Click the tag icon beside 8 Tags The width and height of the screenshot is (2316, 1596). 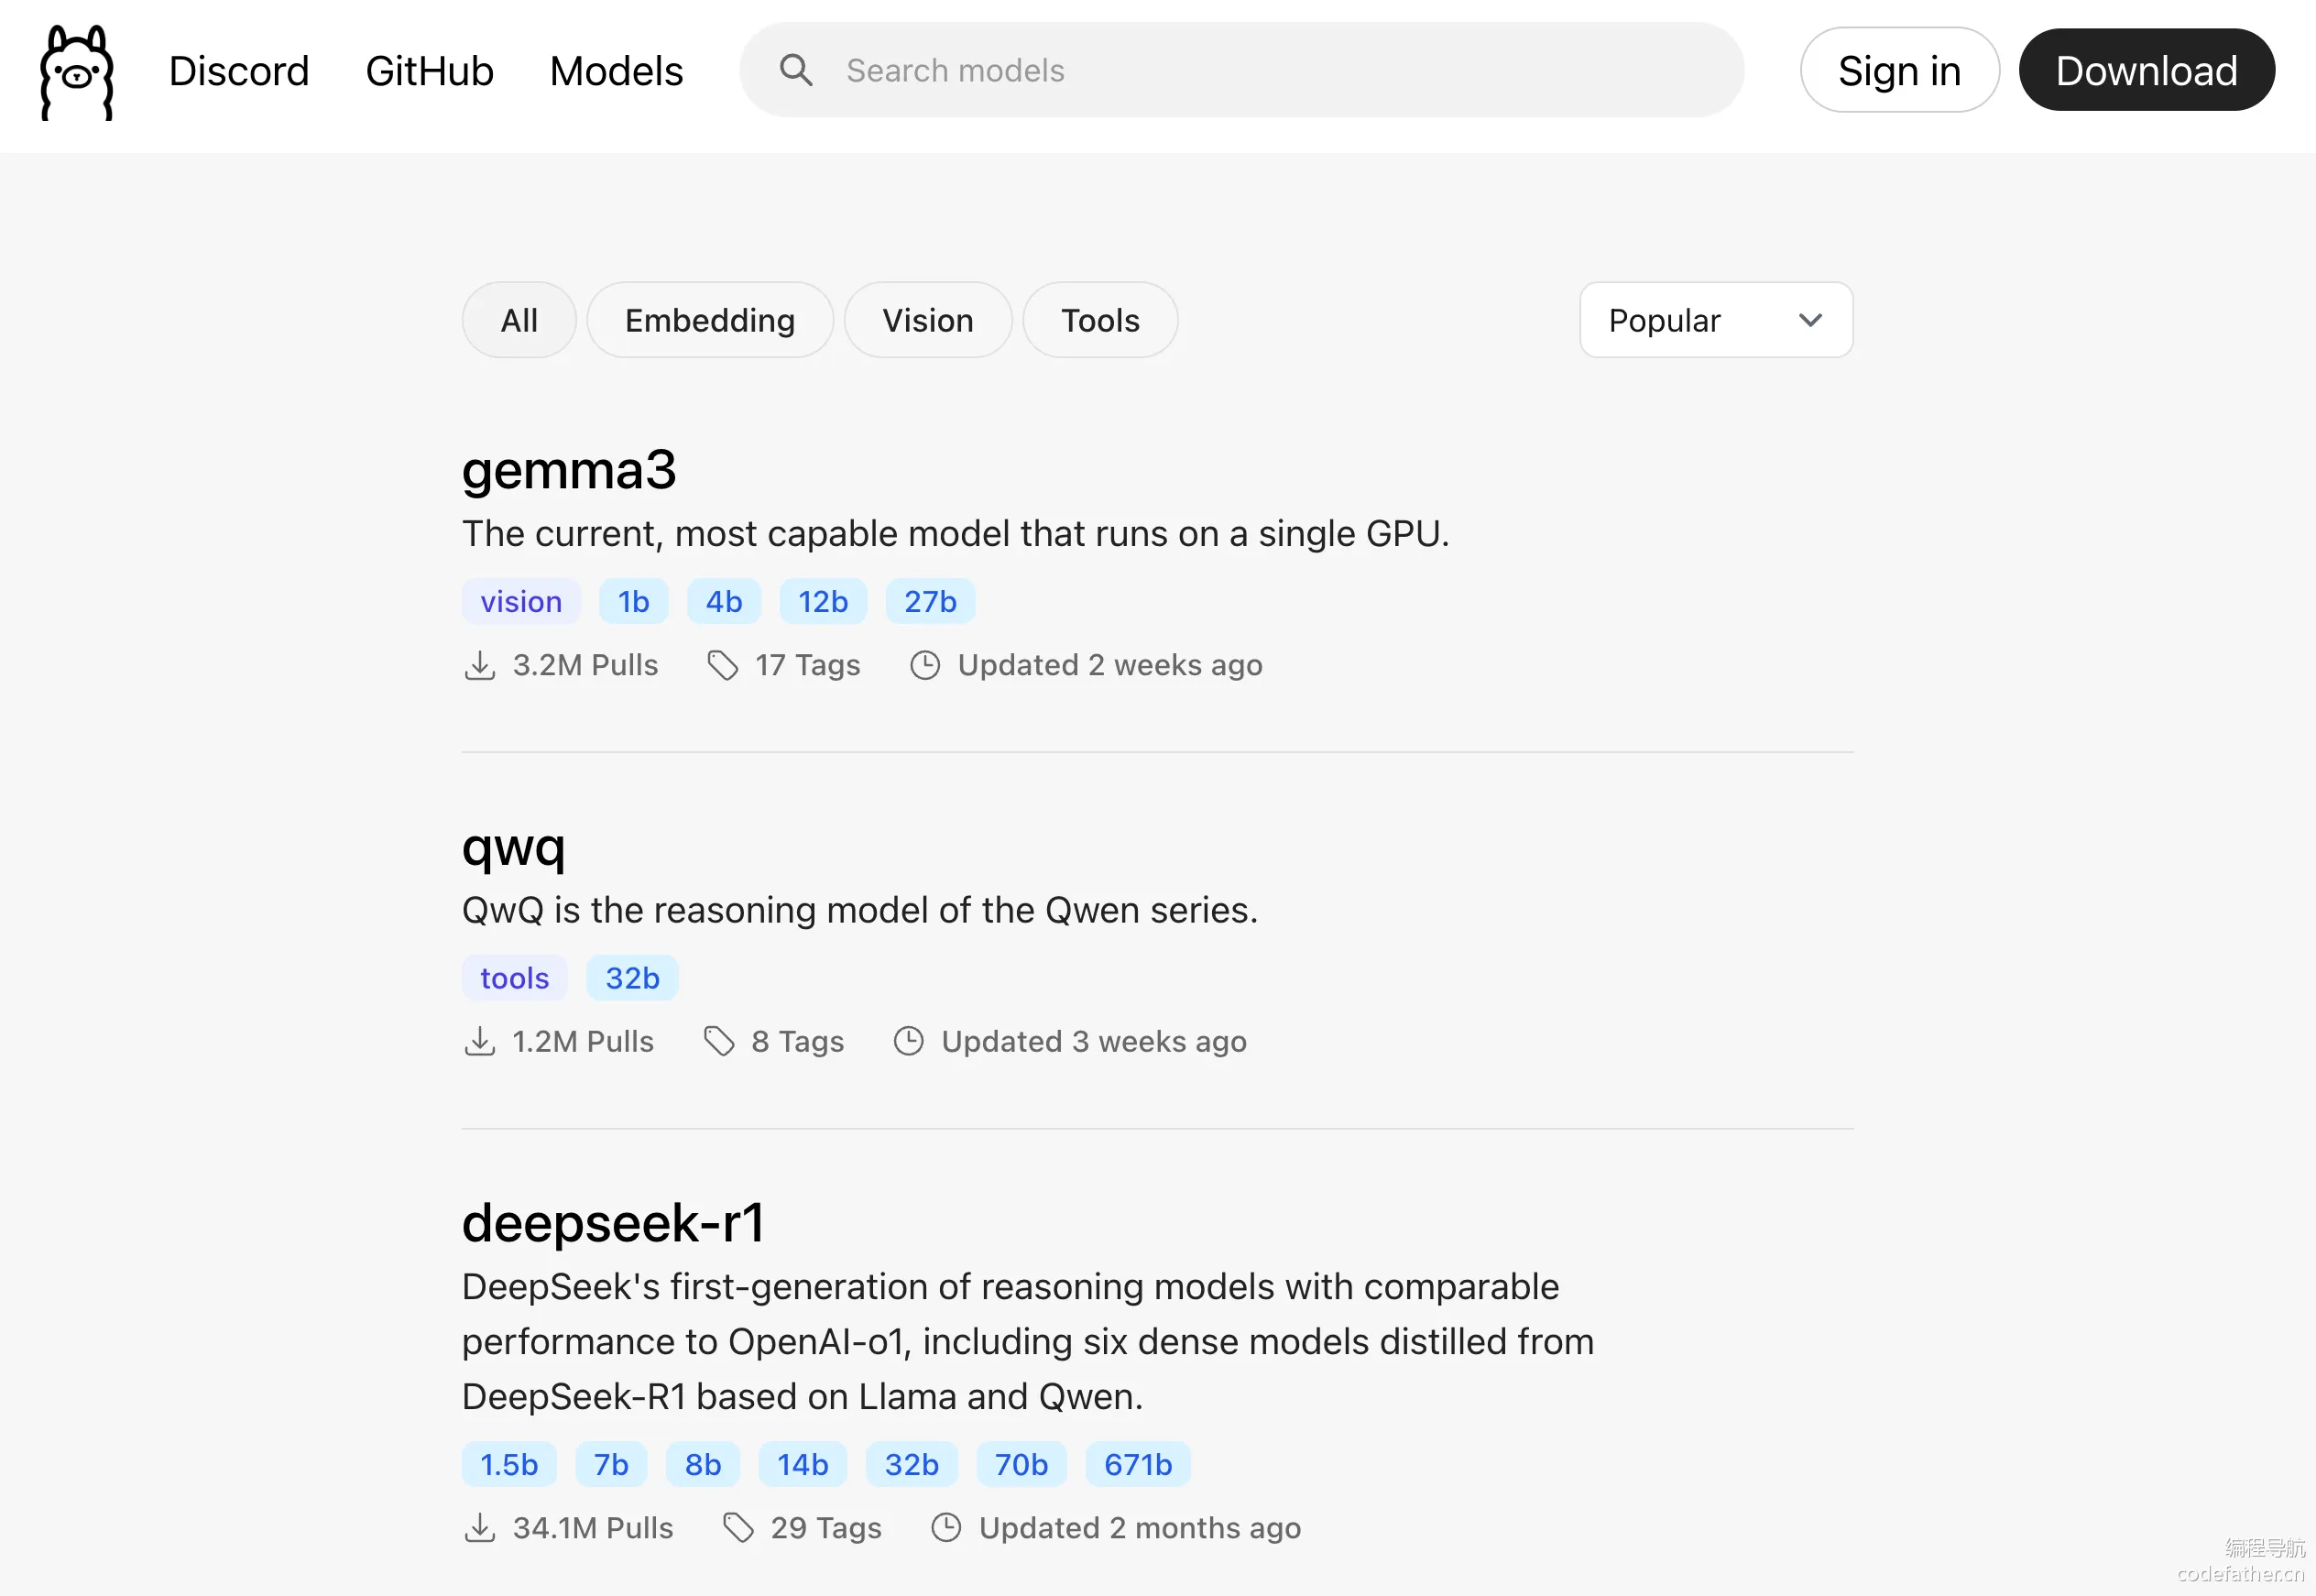(x=719, y=1041)
